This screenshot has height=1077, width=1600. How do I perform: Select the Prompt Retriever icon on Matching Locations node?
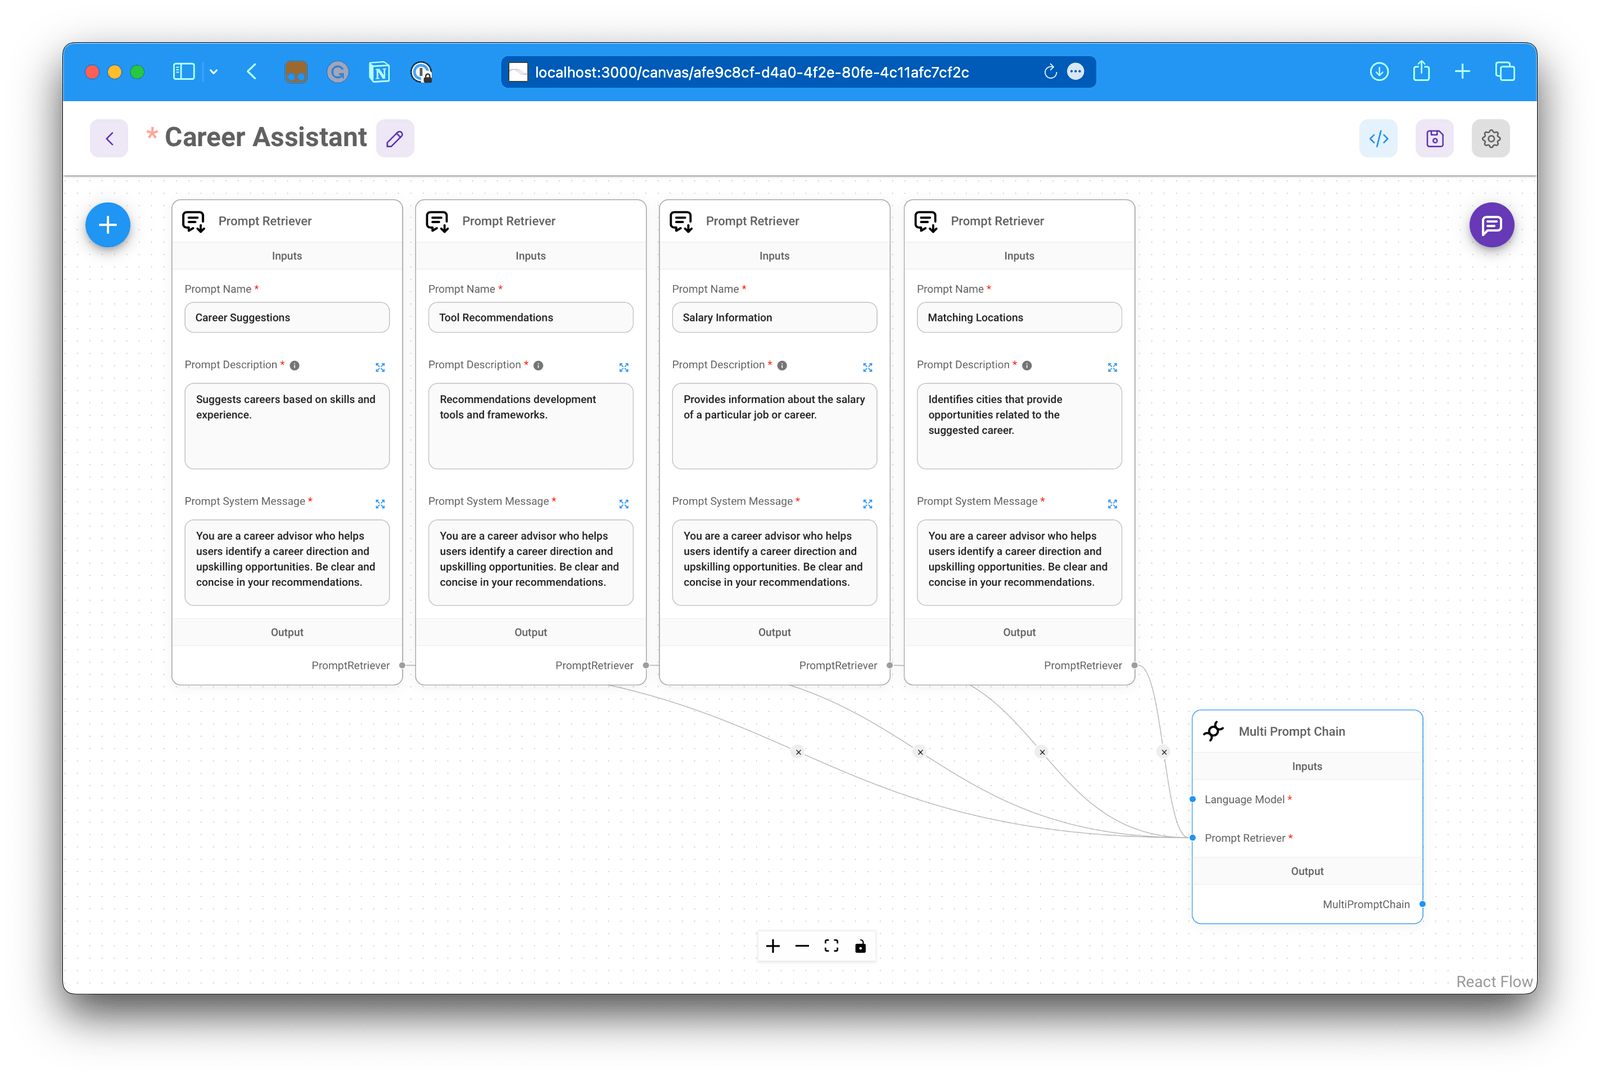pos(927,221)
